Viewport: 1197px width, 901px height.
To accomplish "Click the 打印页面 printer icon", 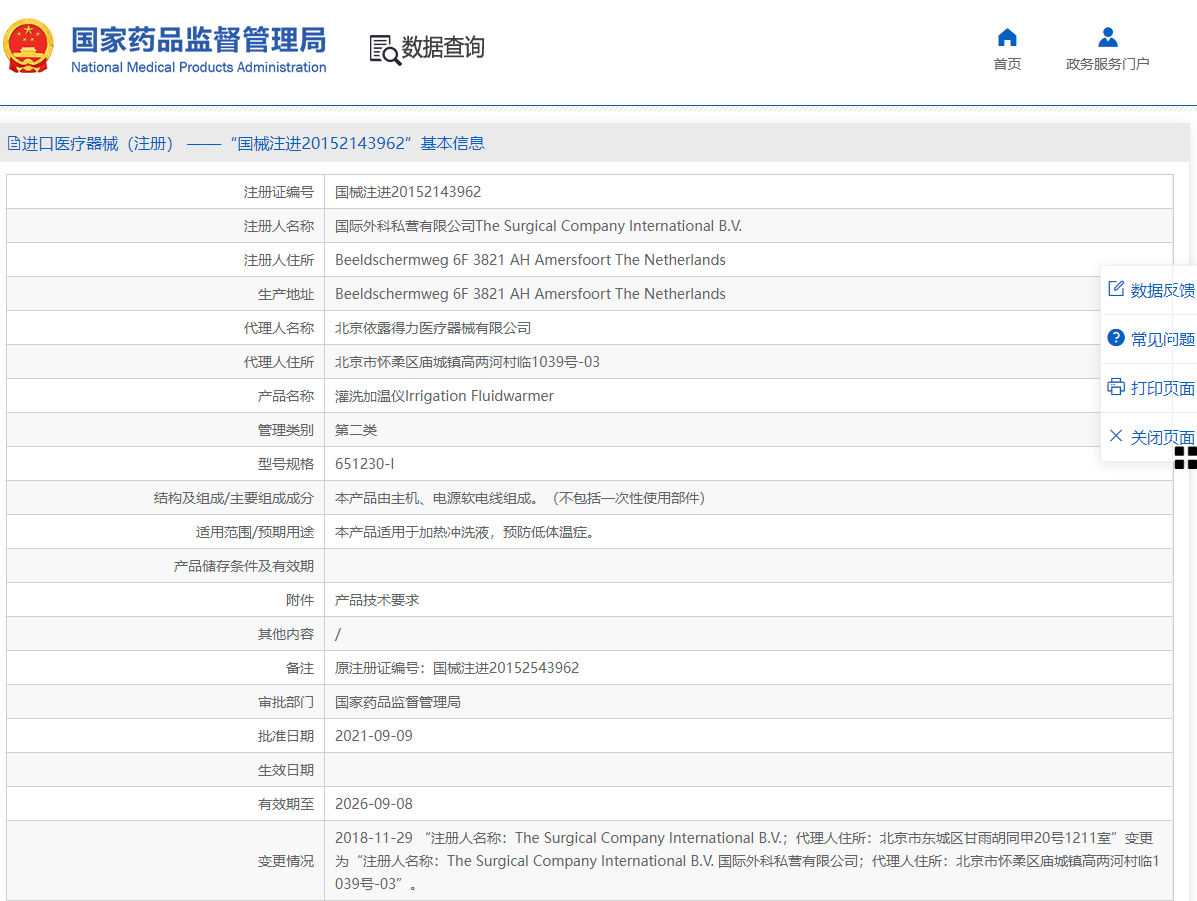I will (1116, 386).
